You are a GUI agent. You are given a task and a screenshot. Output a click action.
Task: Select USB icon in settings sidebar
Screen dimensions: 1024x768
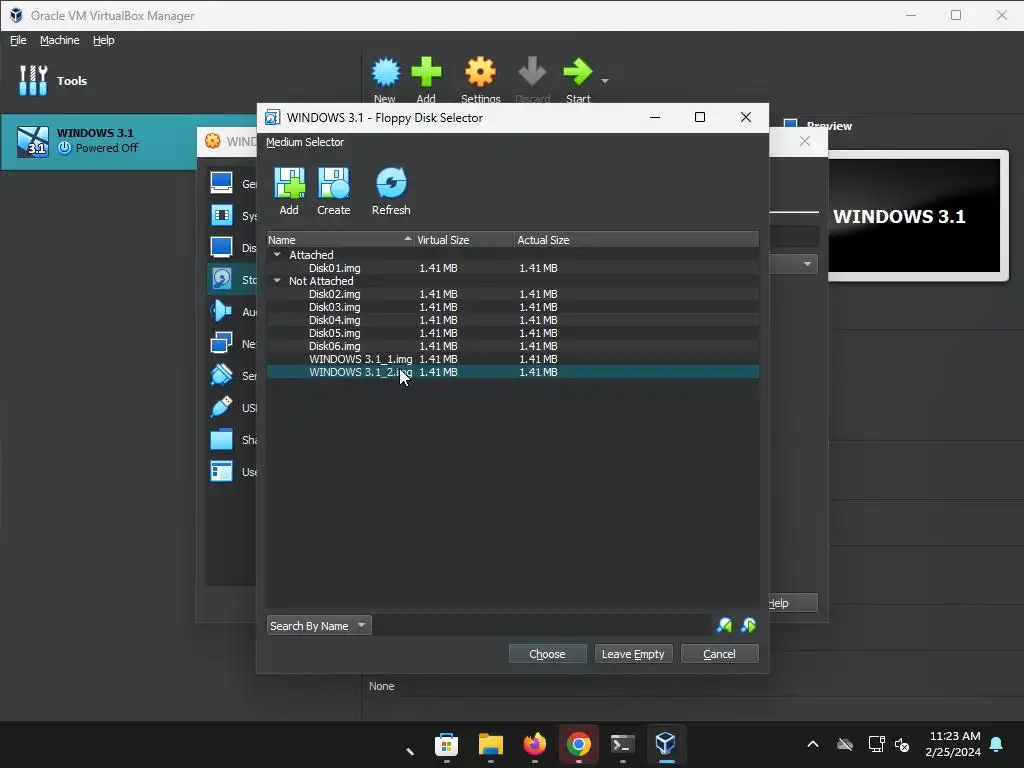pos(221,407)
